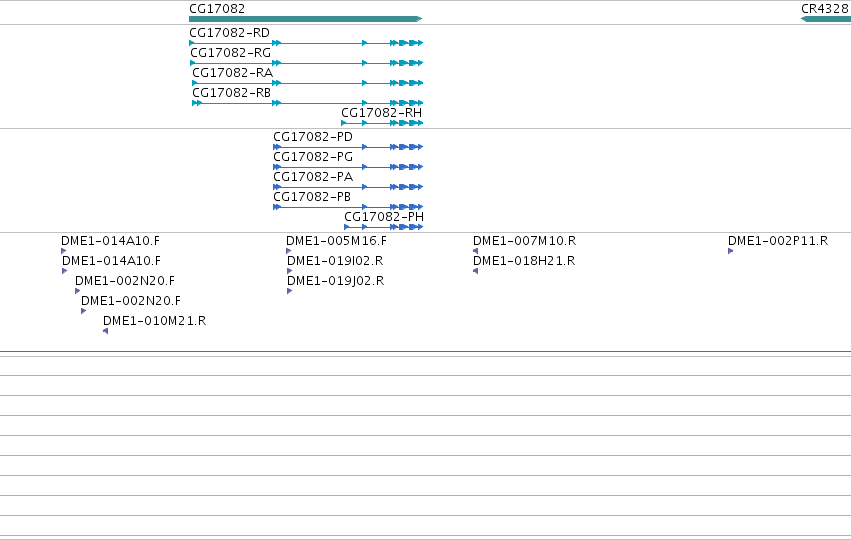Select protein CG17082-PA label

313,177
